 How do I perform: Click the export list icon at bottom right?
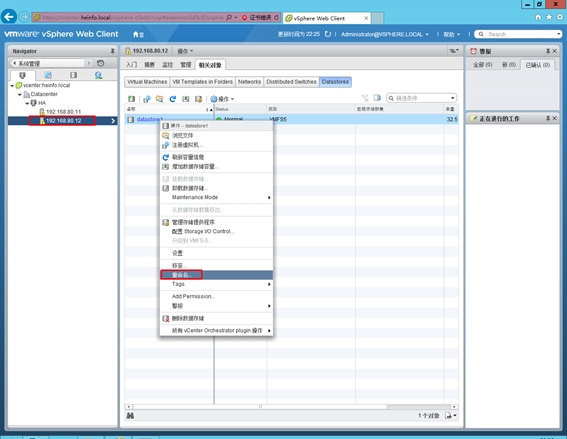click(451, 415)
